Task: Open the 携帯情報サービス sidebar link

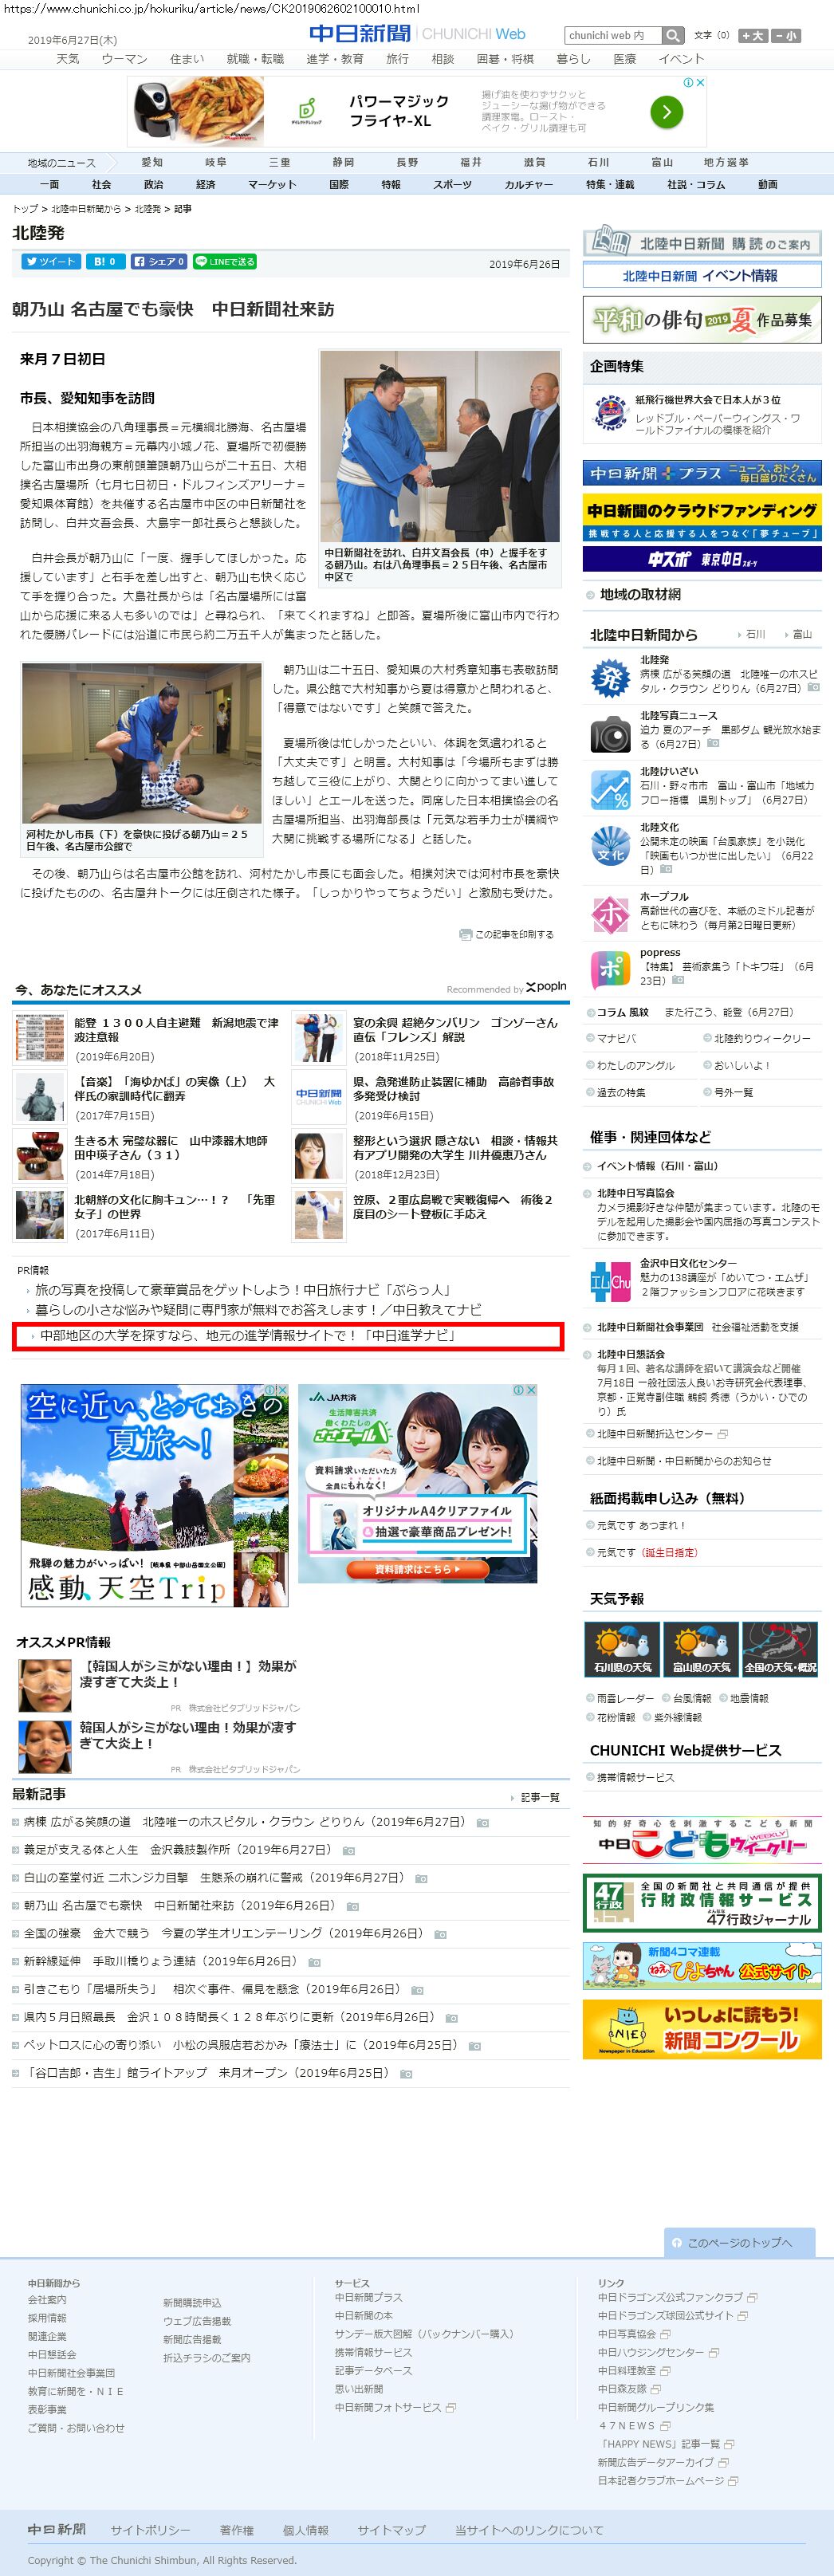Action: point(635,1777)
